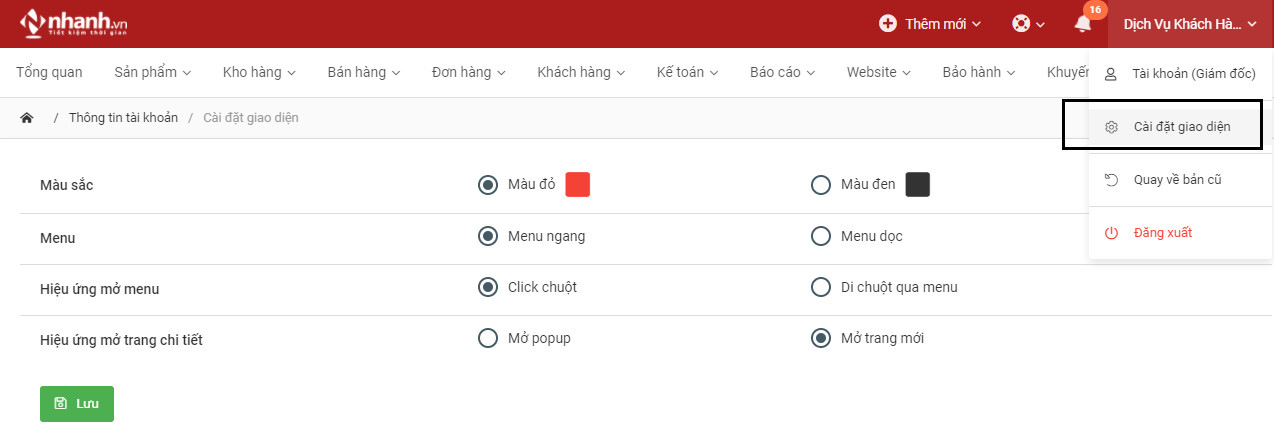Click the red color swatch
The height and width of the screenshot is (445, 1274).
tap(578, 185)
